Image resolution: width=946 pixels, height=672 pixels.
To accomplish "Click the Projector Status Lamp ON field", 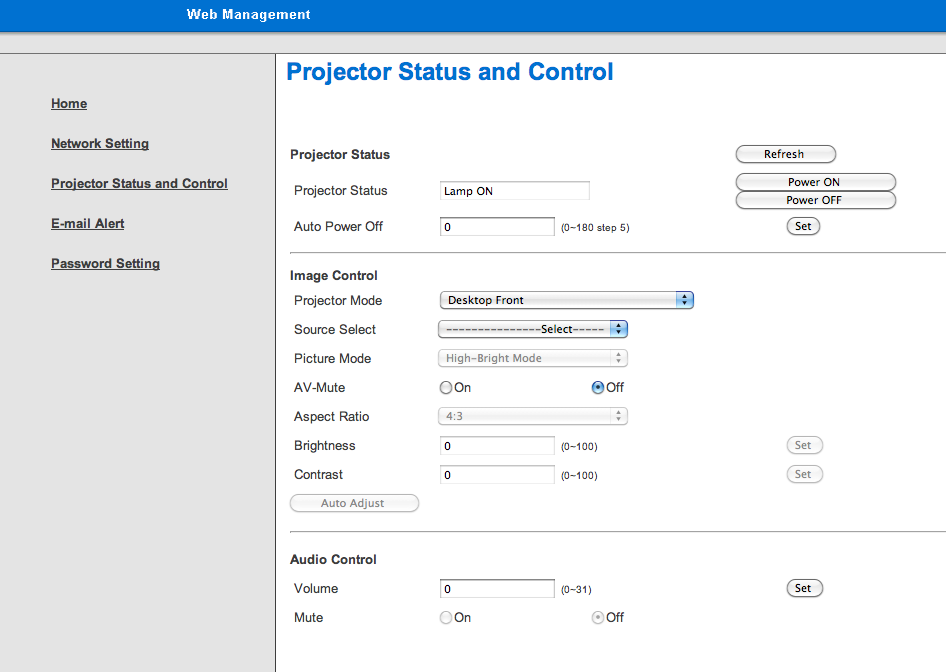I will pos(515,191).
